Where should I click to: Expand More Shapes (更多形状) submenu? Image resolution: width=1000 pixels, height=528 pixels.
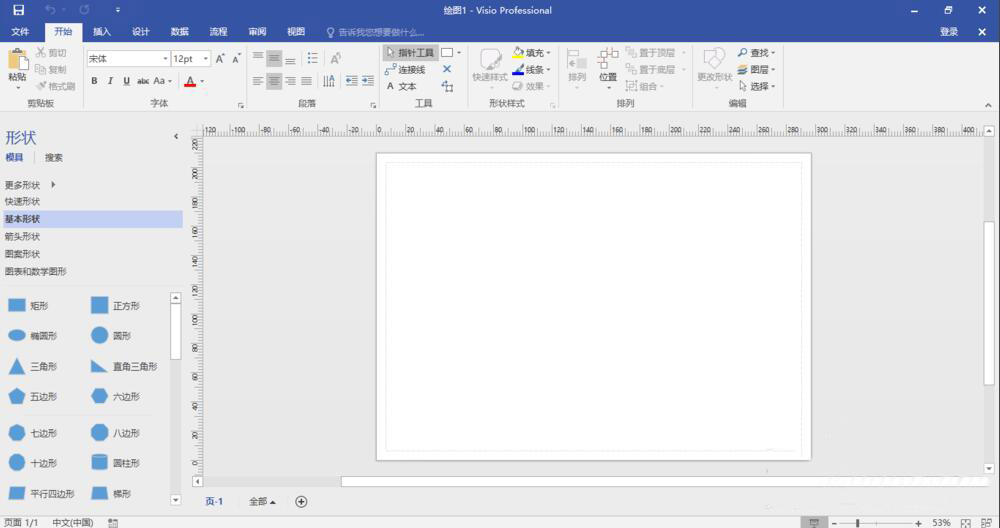click(30, 185)
